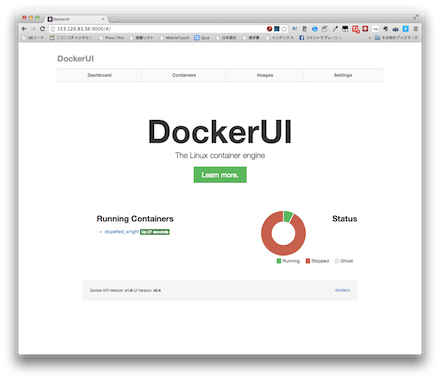Follow the dockerui link in footer
440x380 pixels.
click(x=342, y=290)
